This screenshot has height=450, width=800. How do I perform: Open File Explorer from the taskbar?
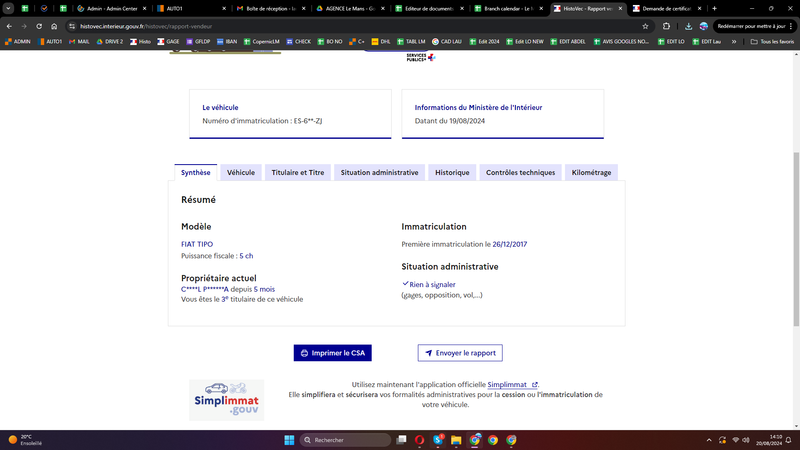[456, 440]
